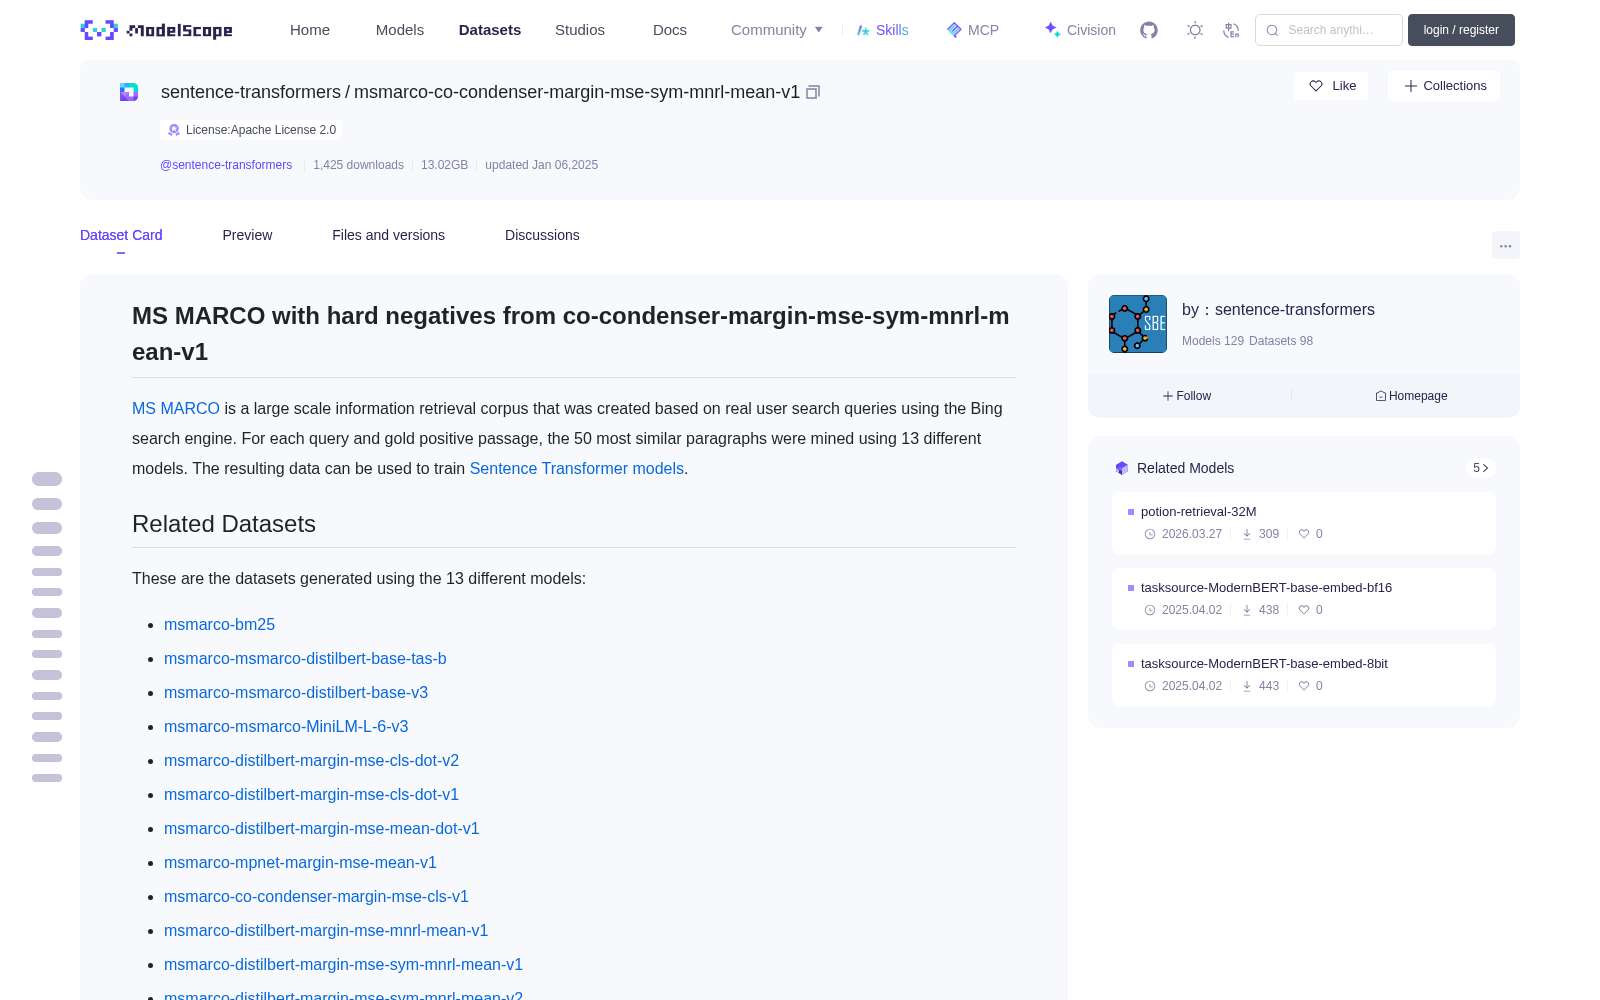Open msmarco-distilbert-margin-mse-mnrl-mean-v1 link
1600x1000 pixels.
tap(326, 930)
